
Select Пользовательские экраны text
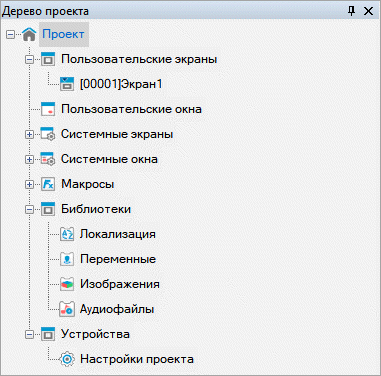[x=139, y=59]
